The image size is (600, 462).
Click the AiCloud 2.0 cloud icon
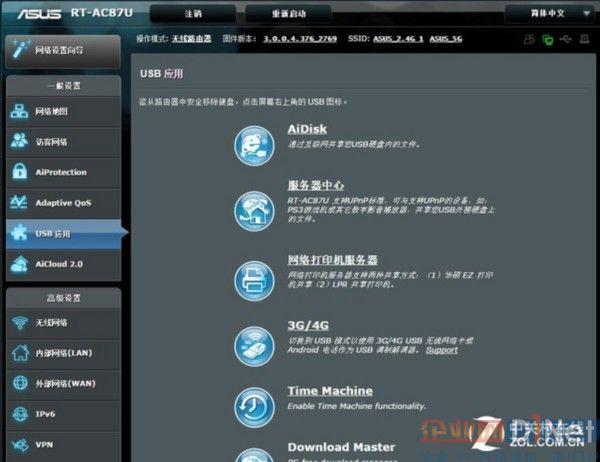19,264
